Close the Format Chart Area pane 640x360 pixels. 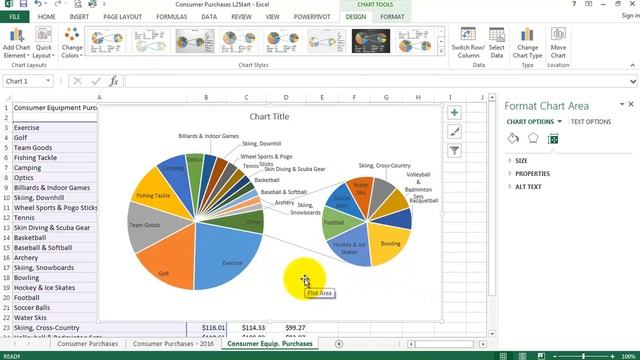click(x=631, y=104)
